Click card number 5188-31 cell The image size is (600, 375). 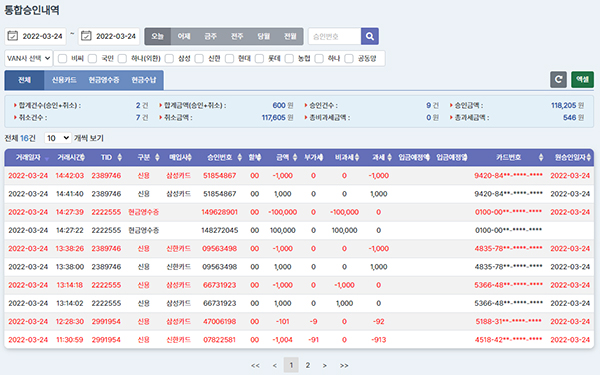[508, 321]
